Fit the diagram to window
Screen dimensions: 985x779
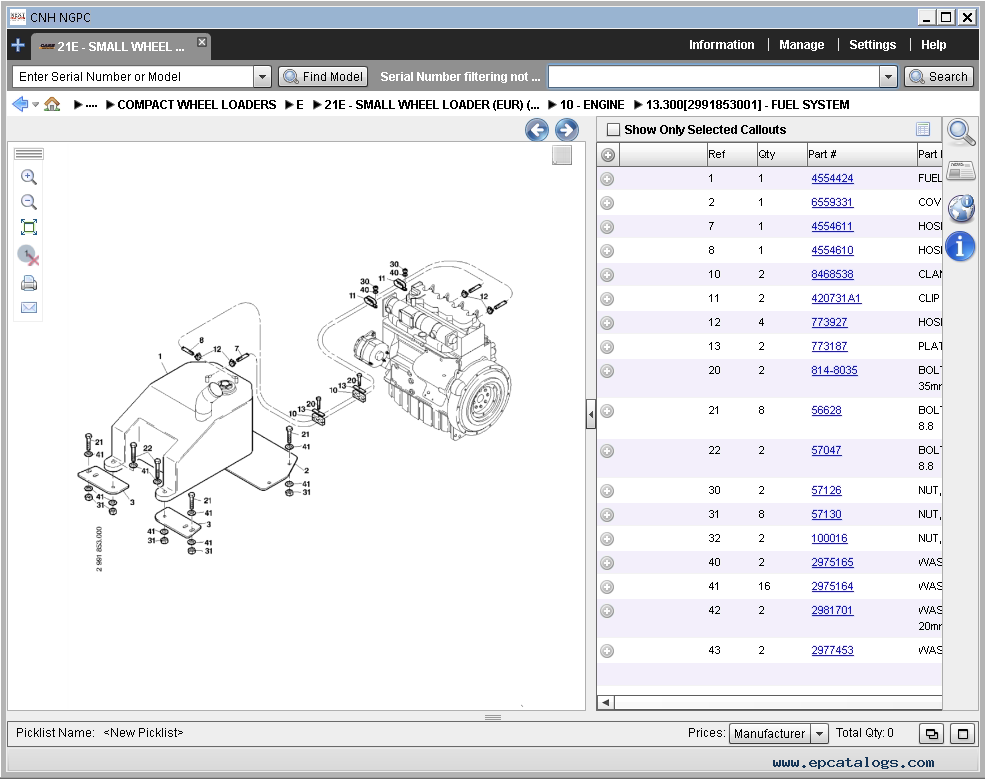pos(29,227)
